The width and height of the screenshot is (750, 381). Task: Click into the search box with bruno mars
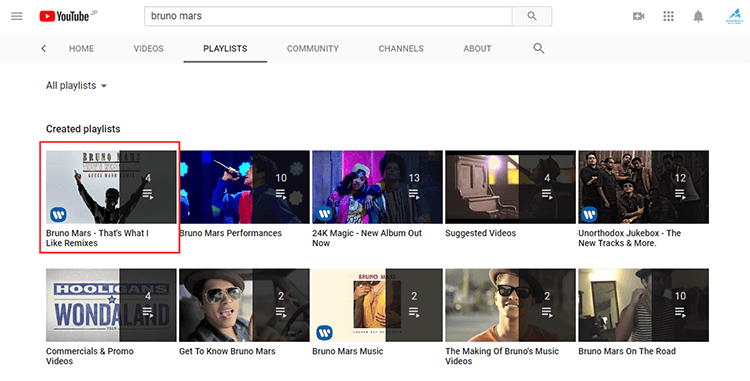328,16
